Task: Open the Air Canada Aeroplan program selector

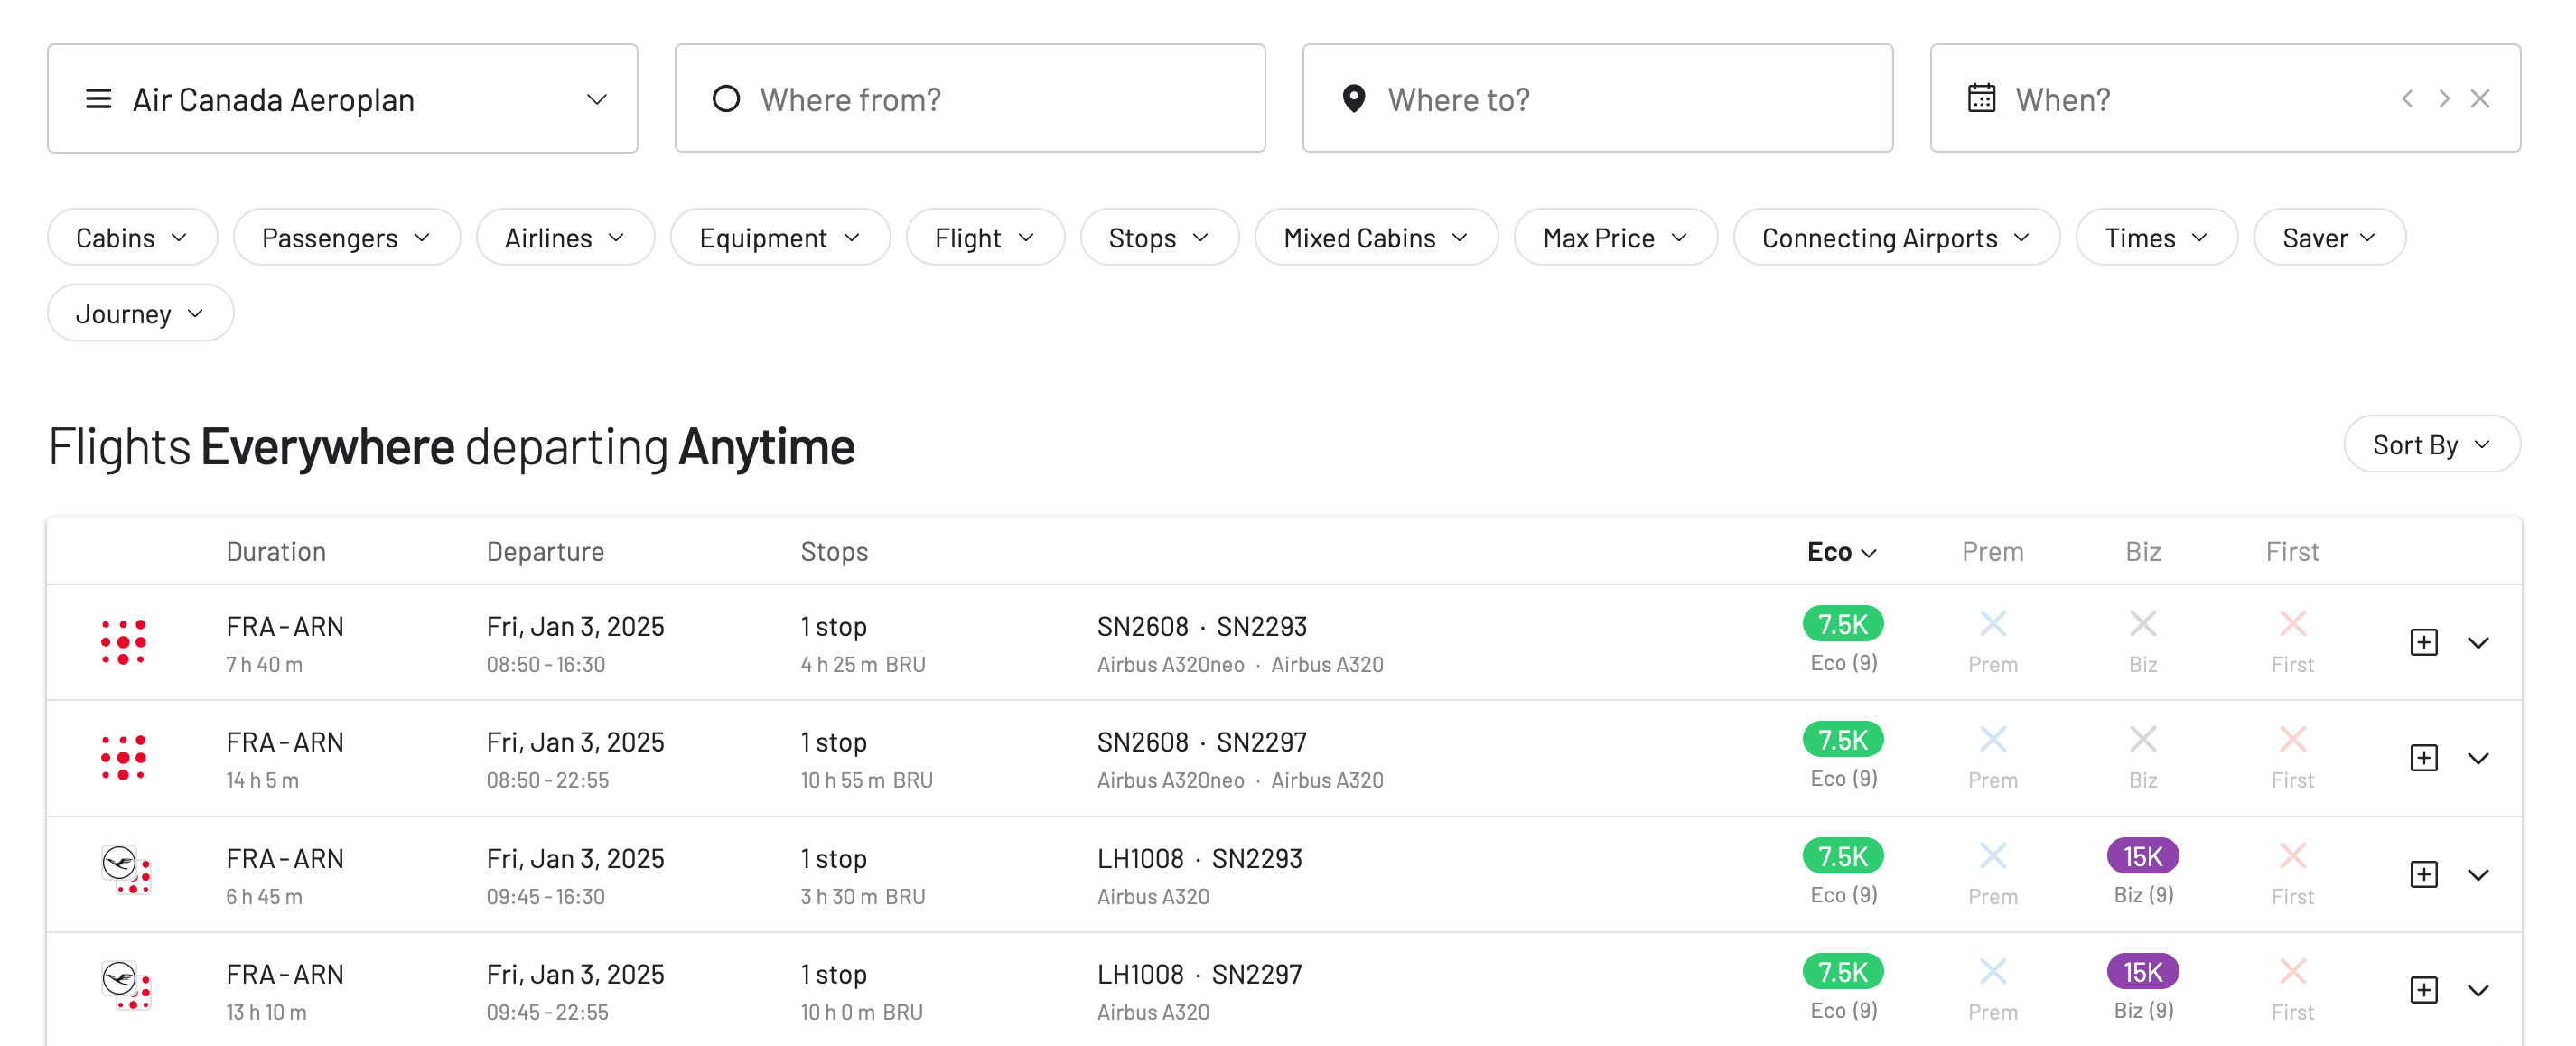Action: click(x=342, y=98)
